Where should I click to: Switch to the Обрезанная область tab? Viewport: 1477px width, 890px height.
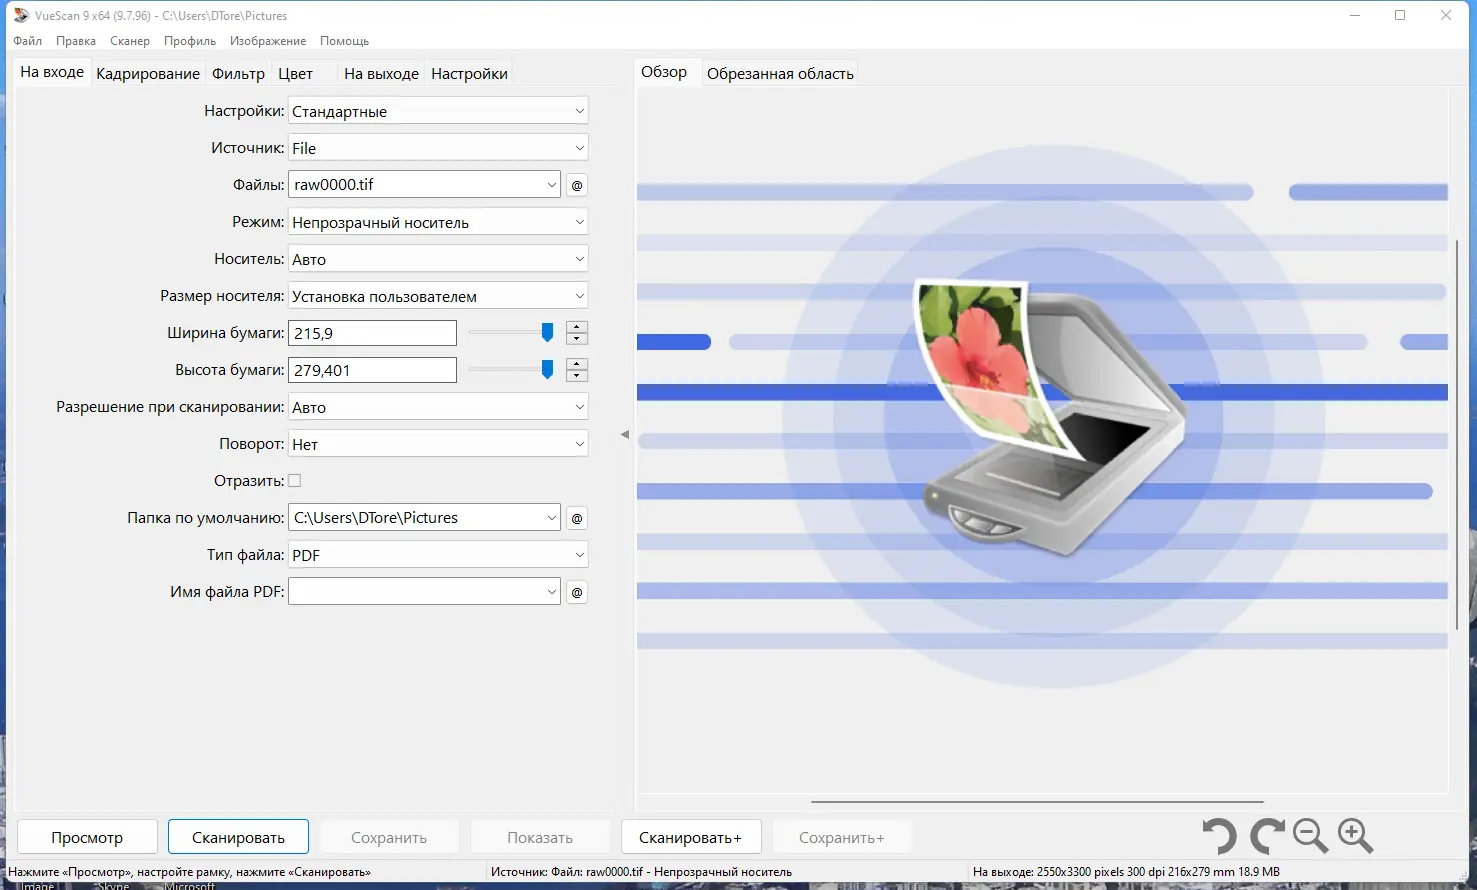[x=780, y=72]
